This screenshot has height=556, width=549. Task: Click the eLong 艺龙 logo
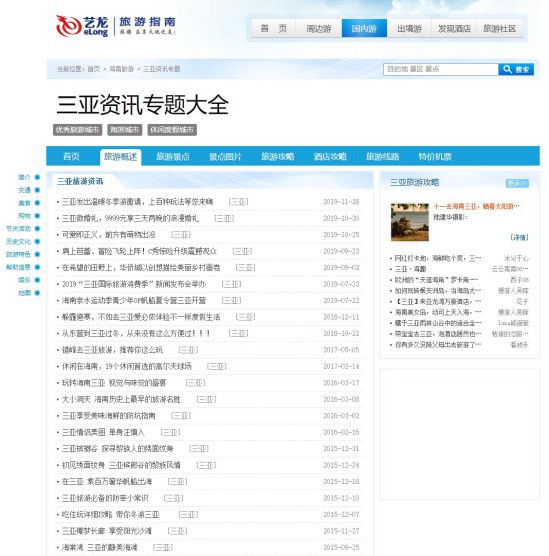coord(82,26)
